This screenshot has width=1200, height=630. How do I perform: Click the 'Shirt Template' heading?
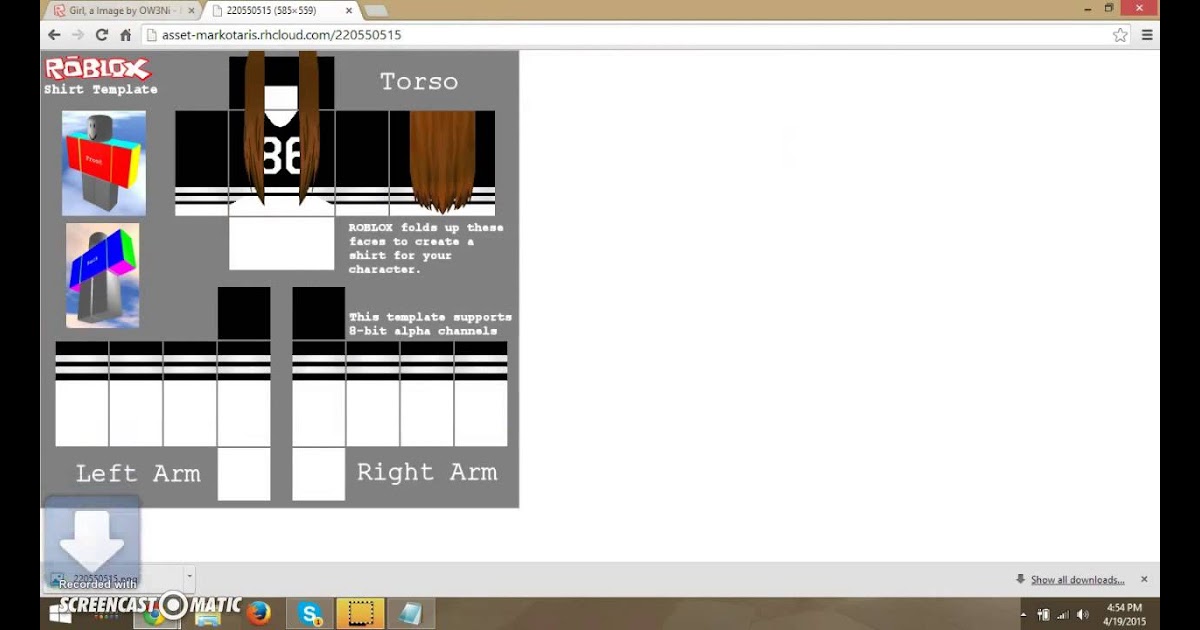coord(100,90)
